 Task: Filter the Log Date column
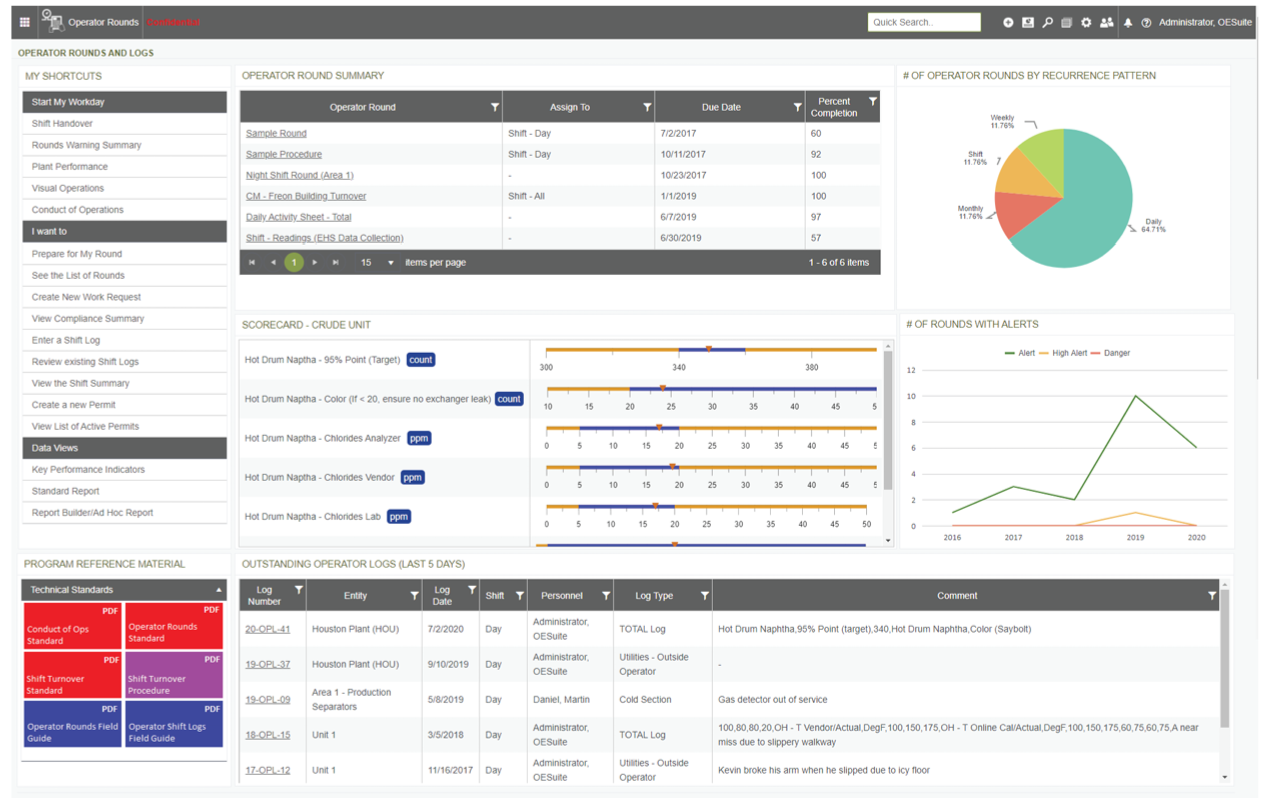(x=472, y=590)
